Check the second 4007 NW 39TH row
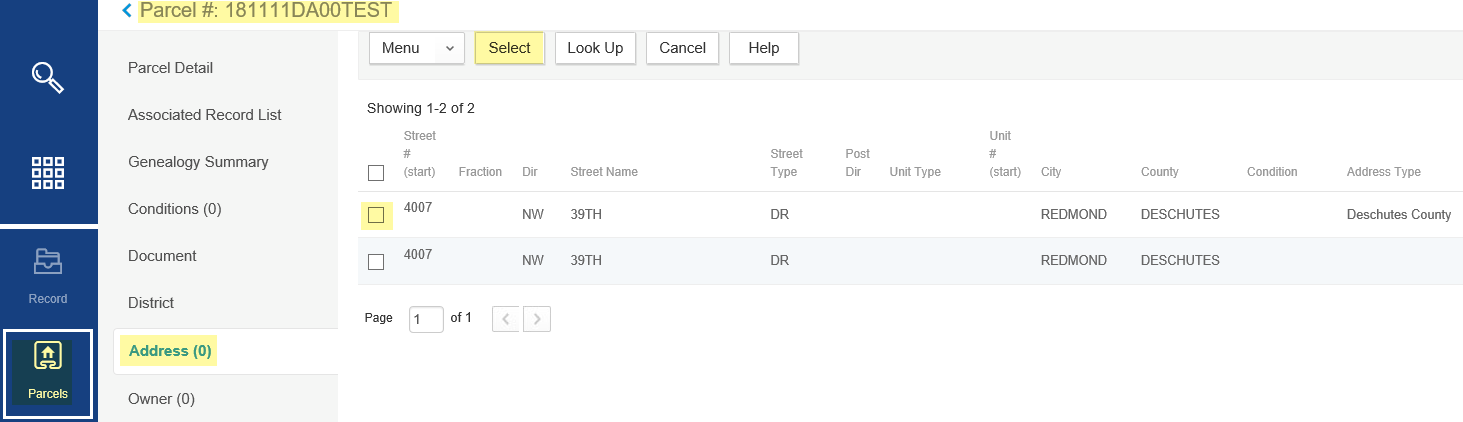This screenshot has height=422, width=1463. [376, 262]
